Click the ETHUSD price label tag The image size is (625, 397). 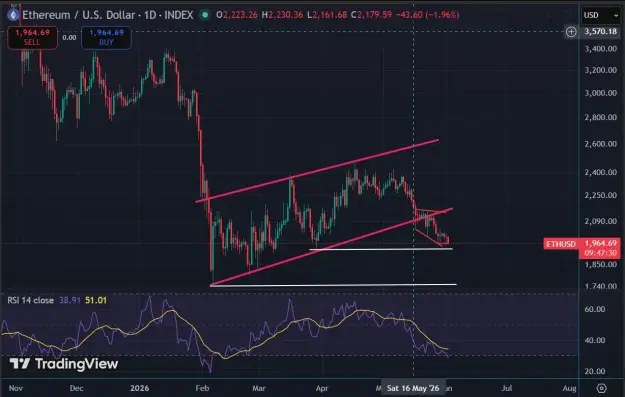tap(561, 244)
